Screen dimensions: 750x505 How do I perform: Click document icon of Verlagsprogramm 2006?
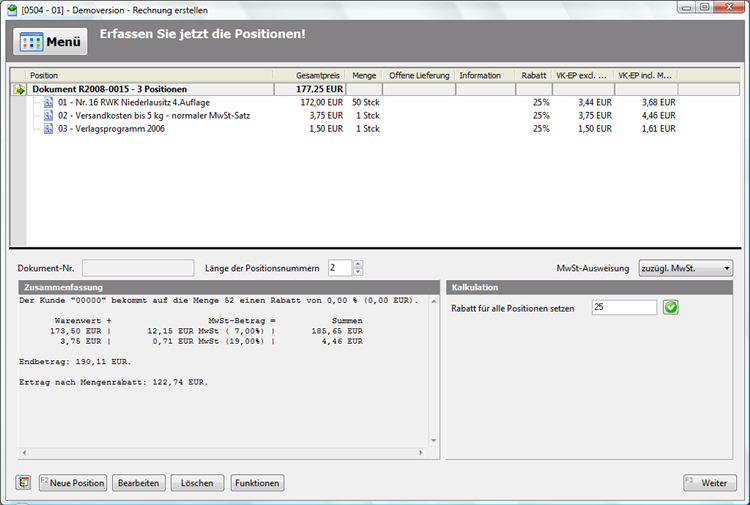point(48,128)
